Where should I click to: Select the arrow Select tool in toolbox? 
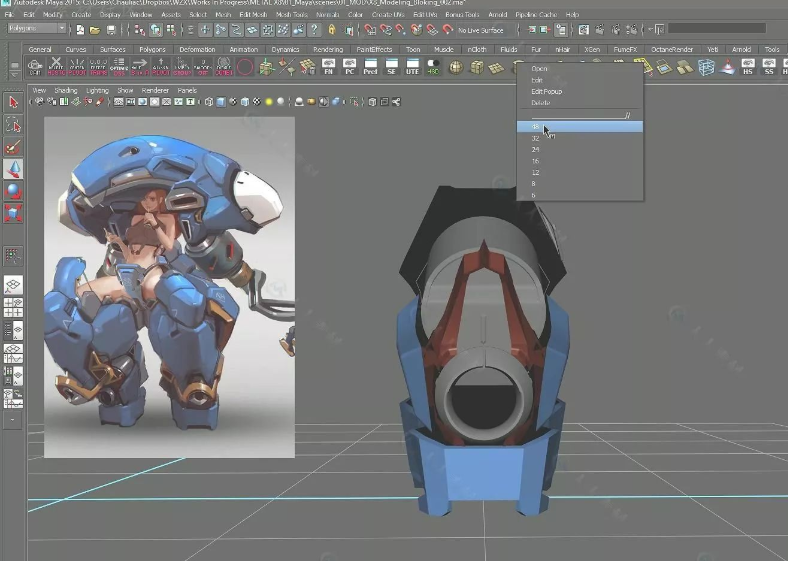(13, 101)
